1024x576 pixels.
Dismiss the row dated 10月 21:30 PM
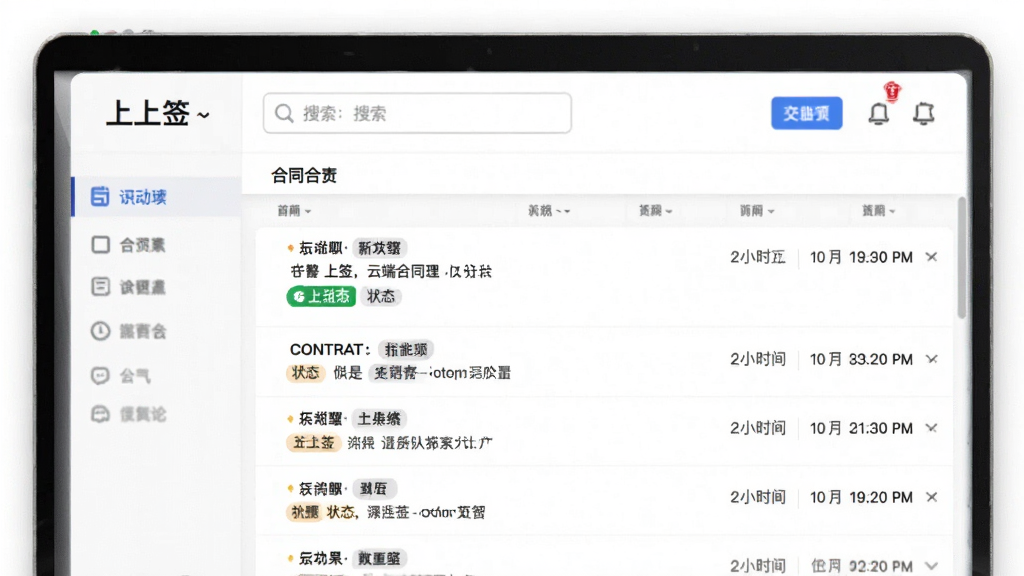pyautogui.click(x=931, y=428)
